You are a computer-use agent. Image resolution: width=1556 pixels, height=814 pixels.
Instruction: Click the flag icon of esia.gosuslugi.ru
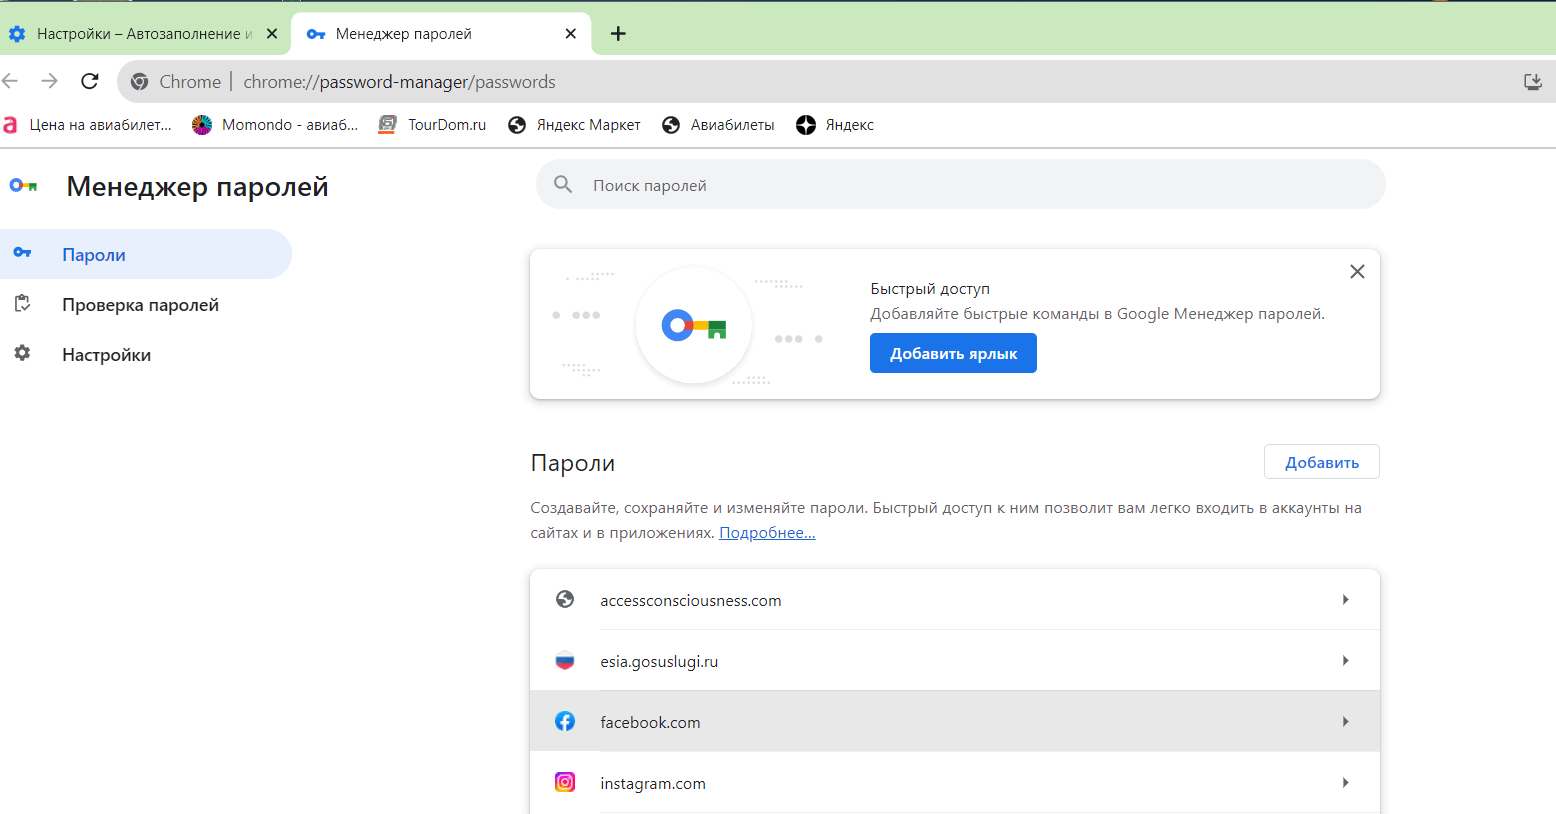565,660
